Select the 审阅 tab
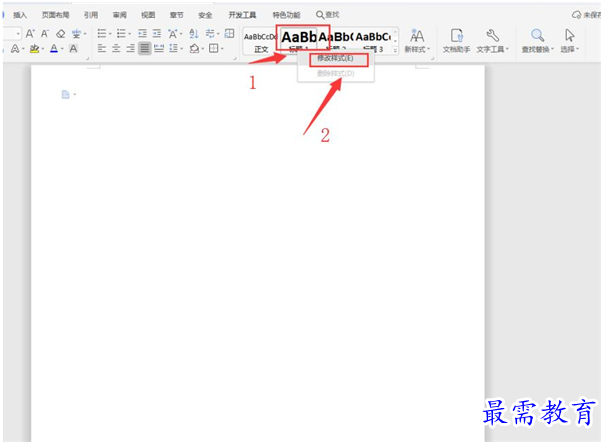 coord(119,15)
